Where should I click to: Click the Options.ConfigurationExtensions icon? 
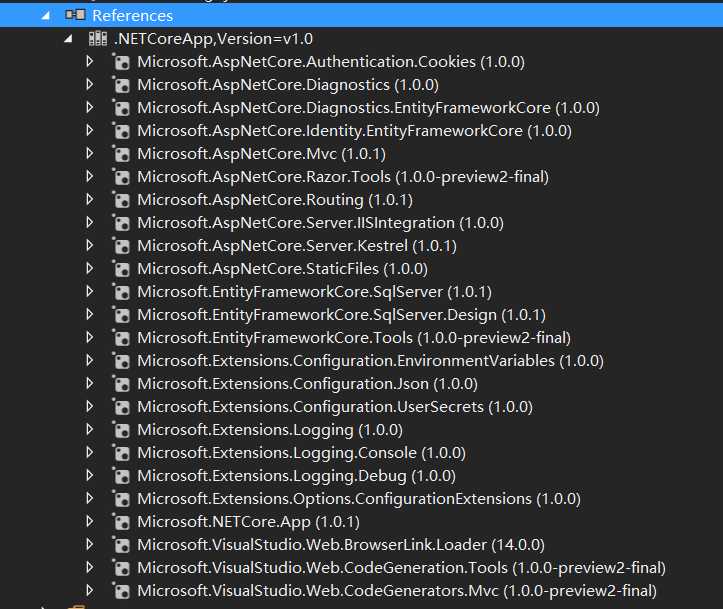122,499
